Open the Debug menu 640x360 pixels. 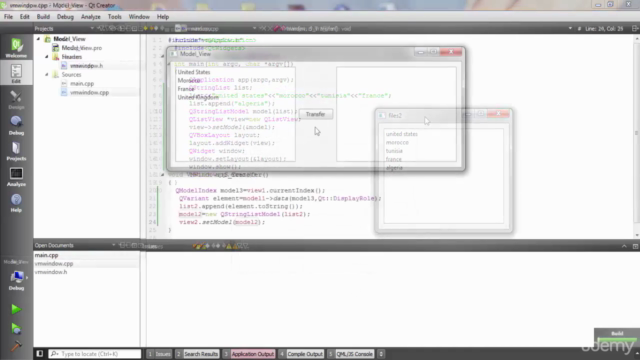pyautogui.click(x=65, y=17)
